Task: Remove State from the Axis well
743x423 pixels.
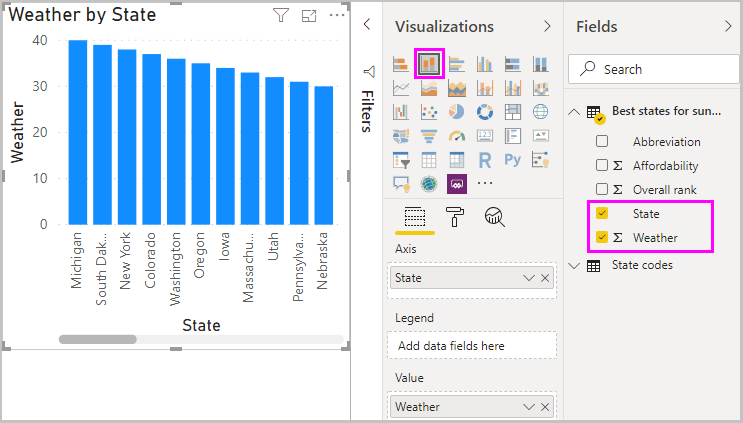Action: (545, 278)
